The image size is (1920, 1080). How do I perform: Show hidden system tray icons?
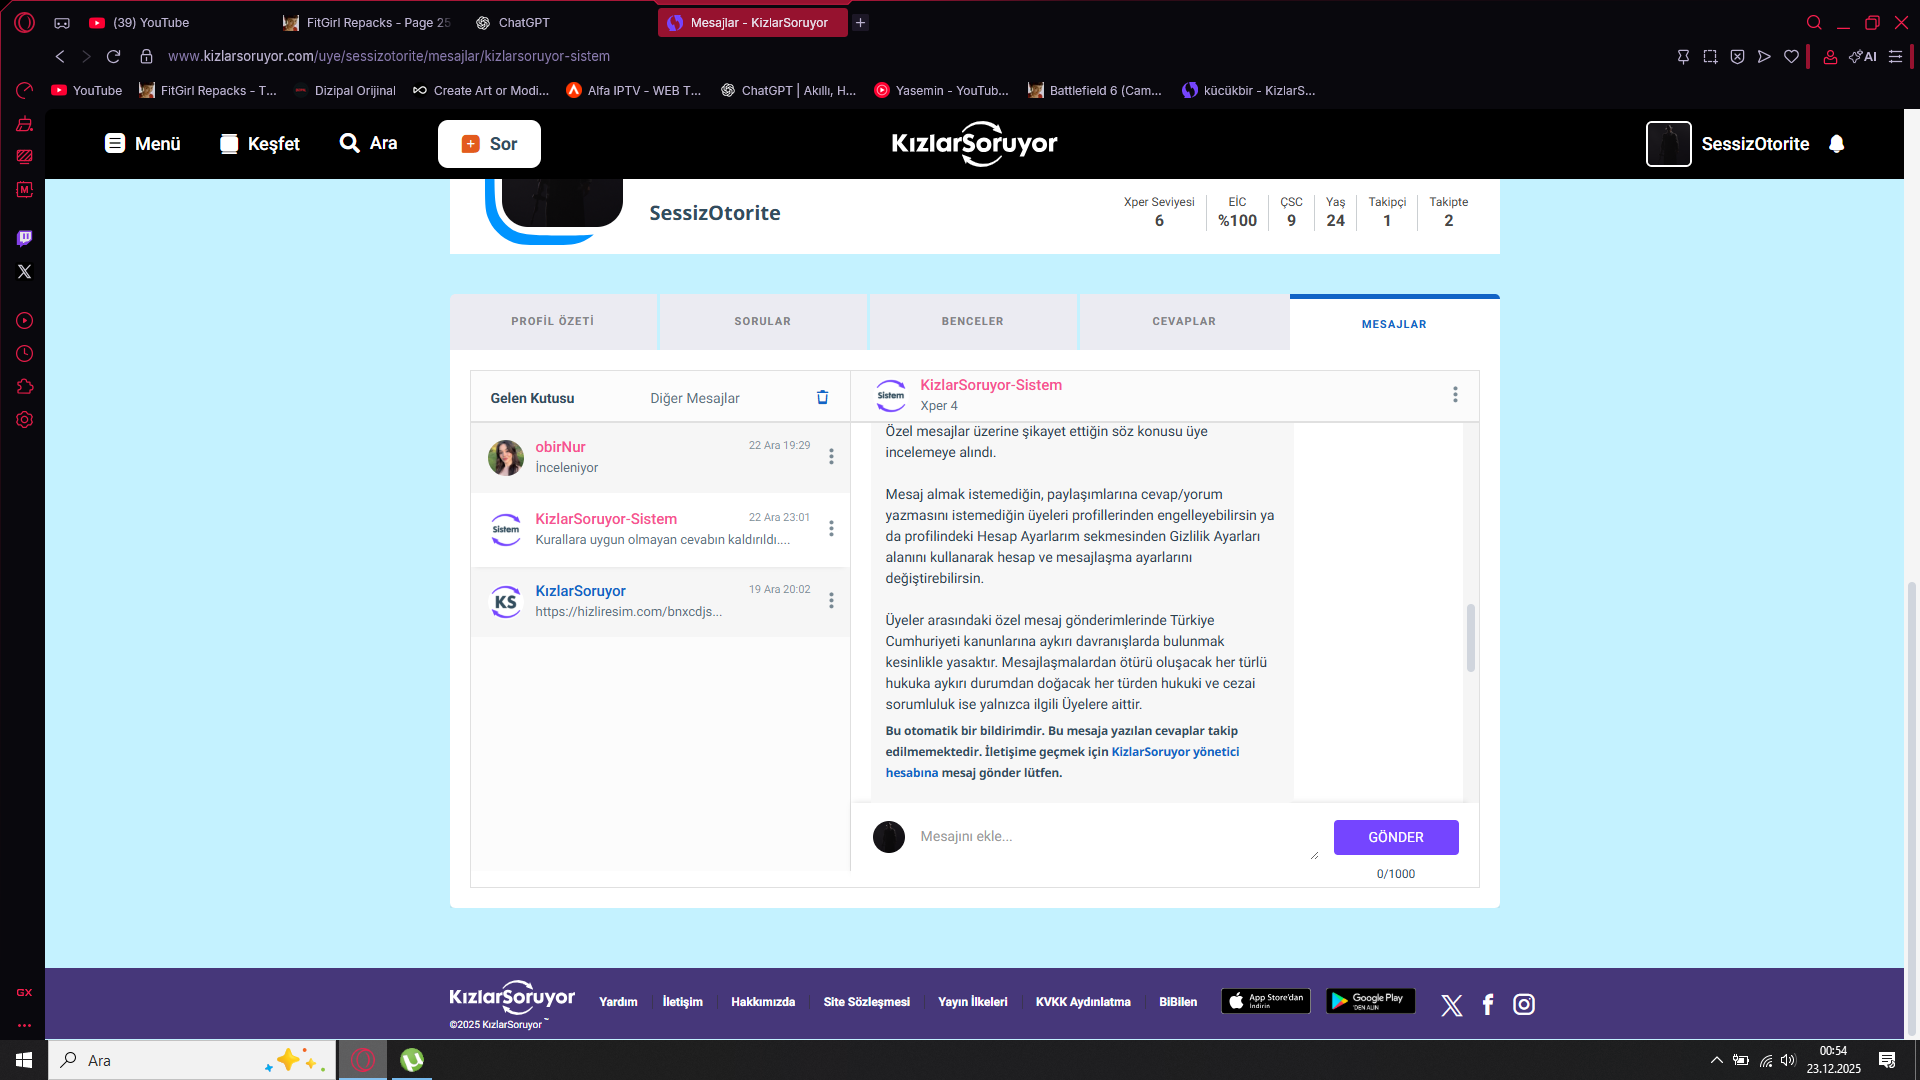click(x=1717, y=1060)
